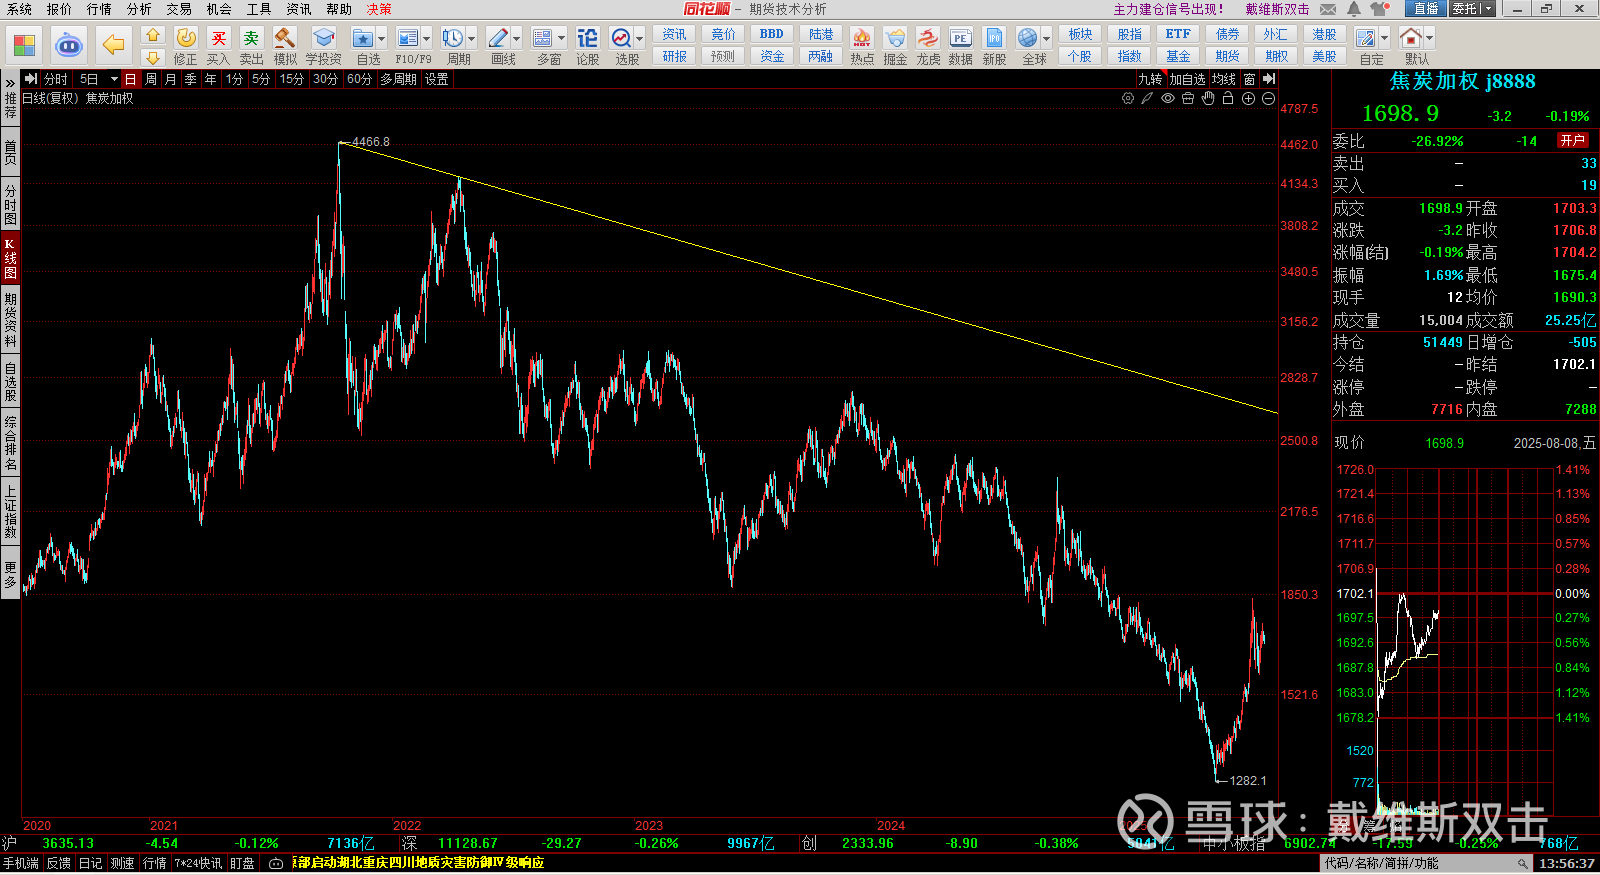This screenshot has width=1600, height=875.
Task: Click the scrolling news headline at bottom
Action: 420,863
